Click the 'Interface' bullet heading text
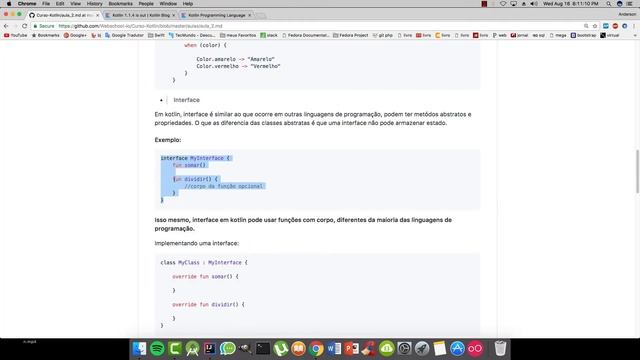 click(x=187, y=100)
